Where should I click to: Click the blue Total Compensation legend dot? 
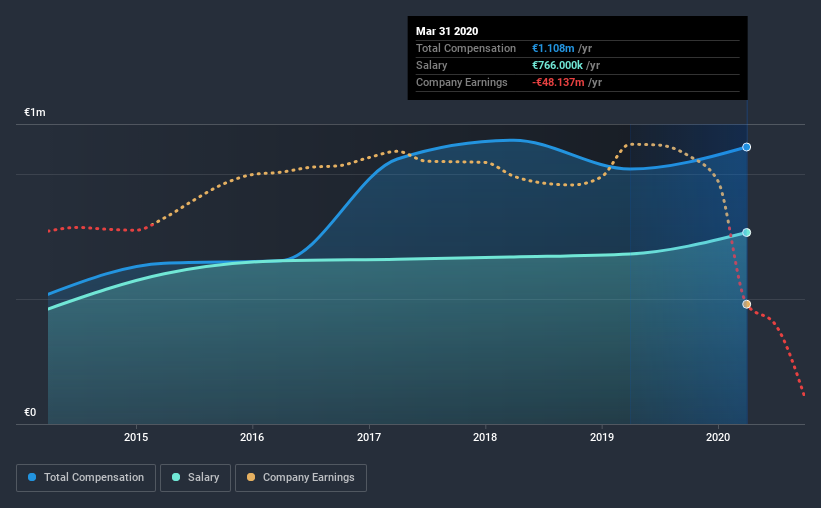[x=32, y=477]
